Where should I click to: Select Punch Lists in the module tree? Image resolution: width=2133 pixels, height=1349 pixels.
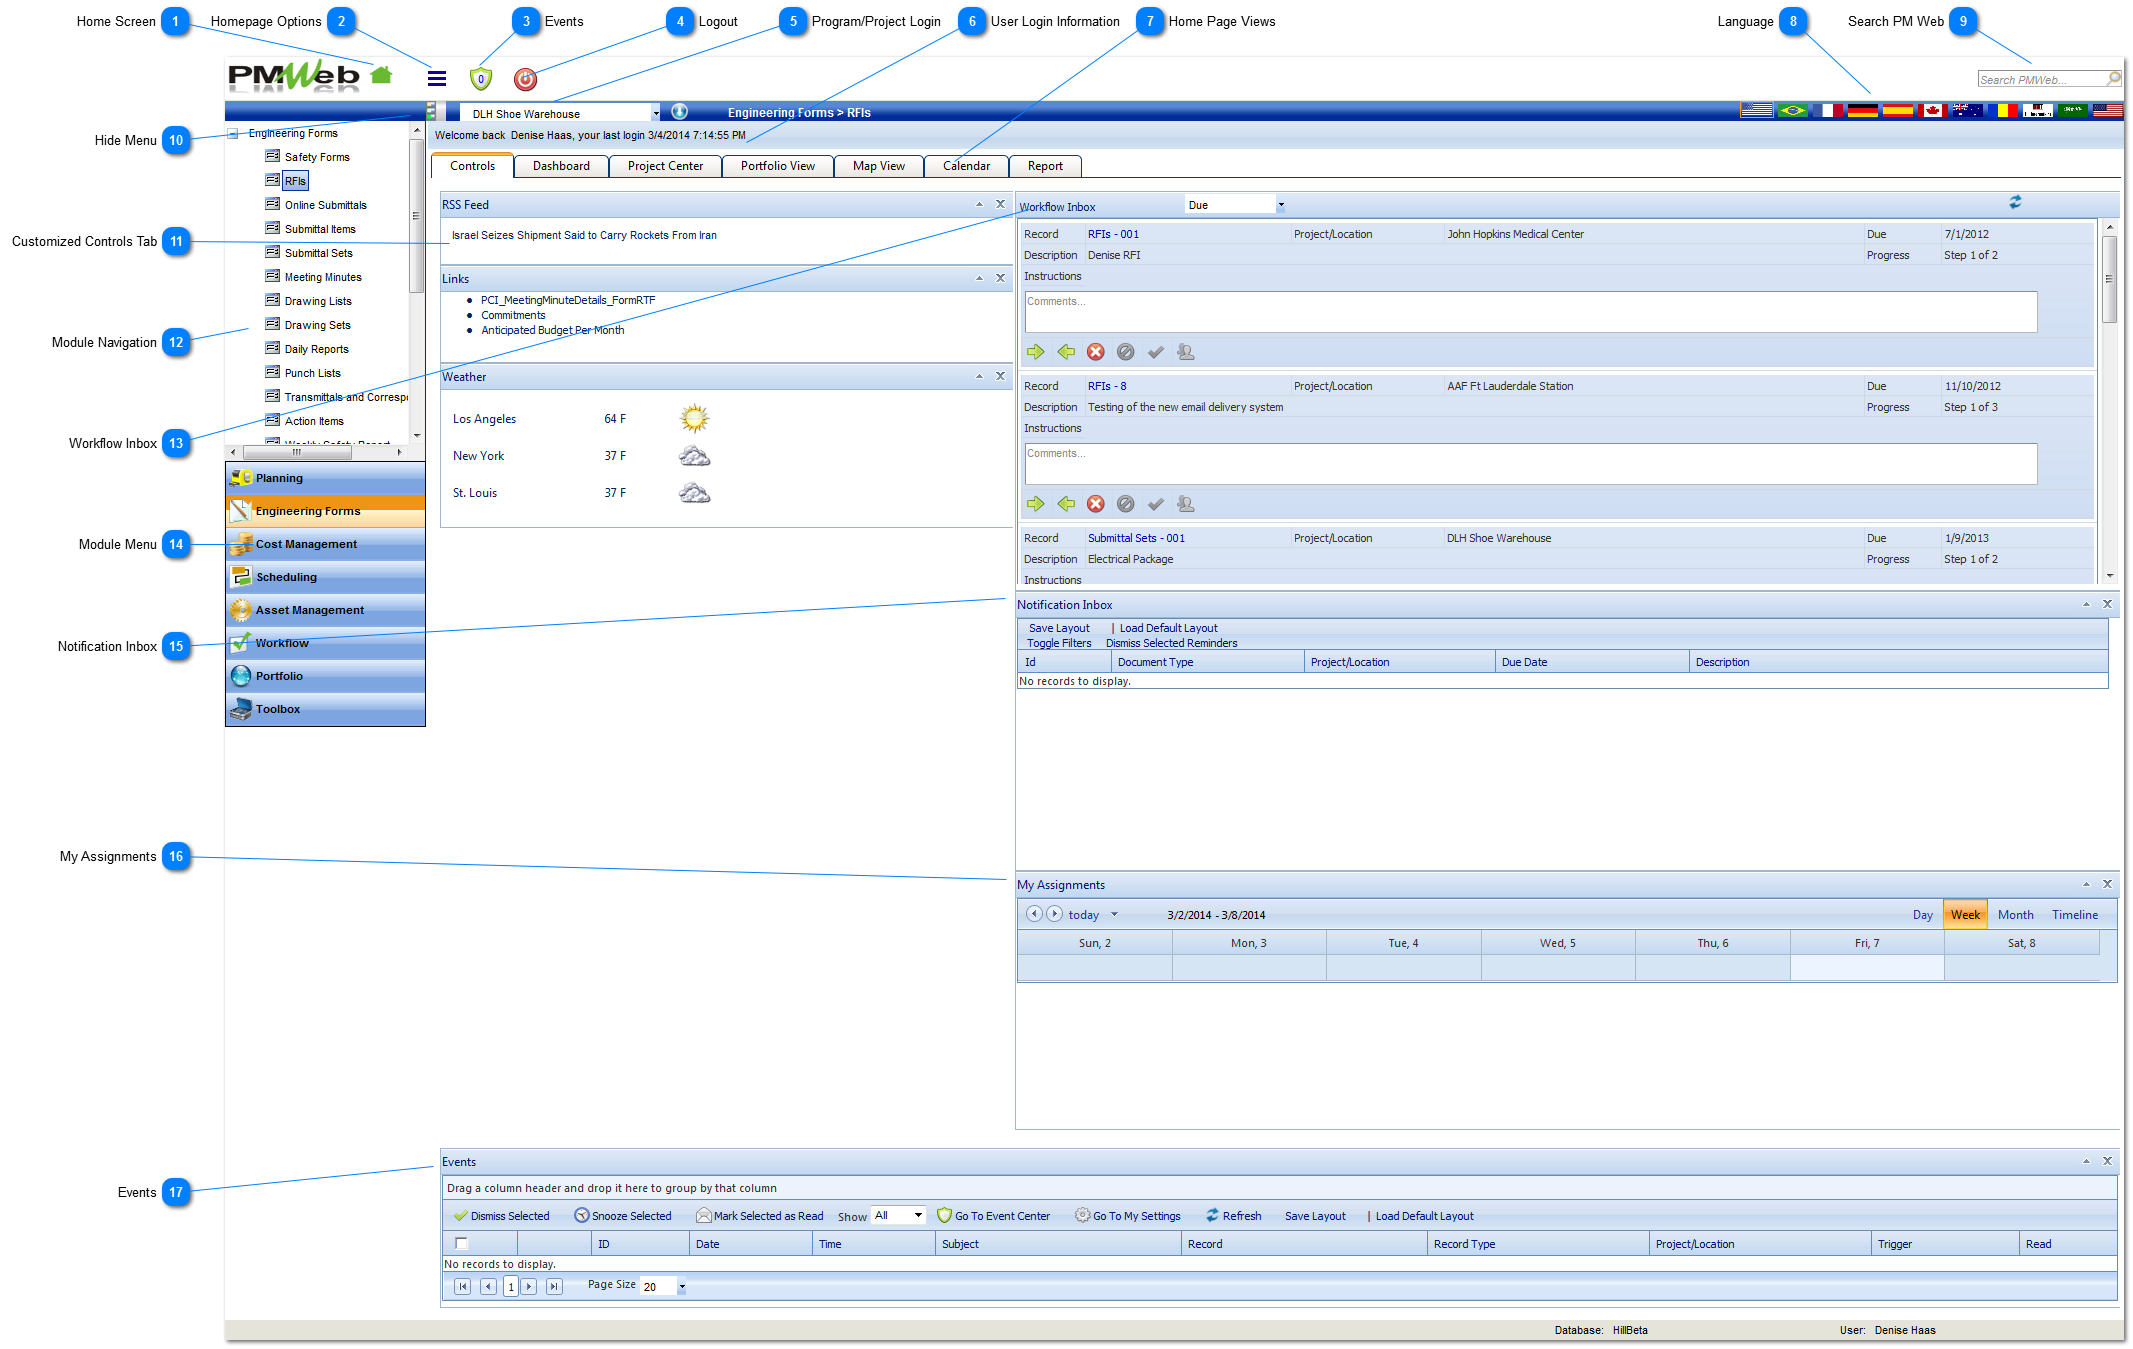click(x=312, y=373)
